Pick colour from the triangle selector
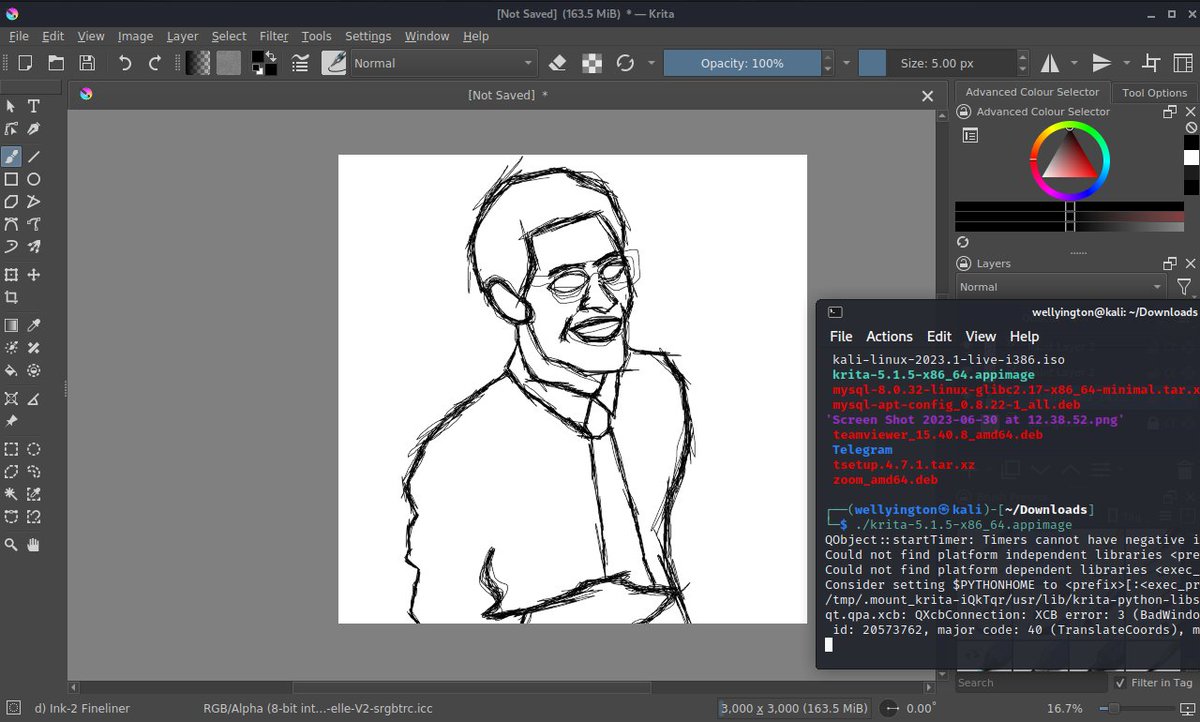Image resolution: width=1200 pixels, height=722 pixels. (x=1069, y=155)
